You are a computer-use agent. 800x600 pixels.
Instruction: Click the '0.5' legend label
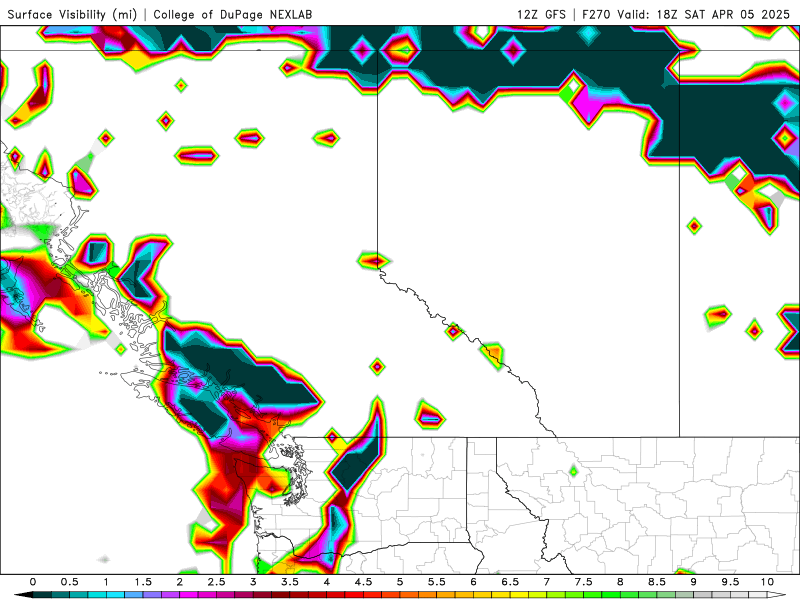tap(69, 582)
